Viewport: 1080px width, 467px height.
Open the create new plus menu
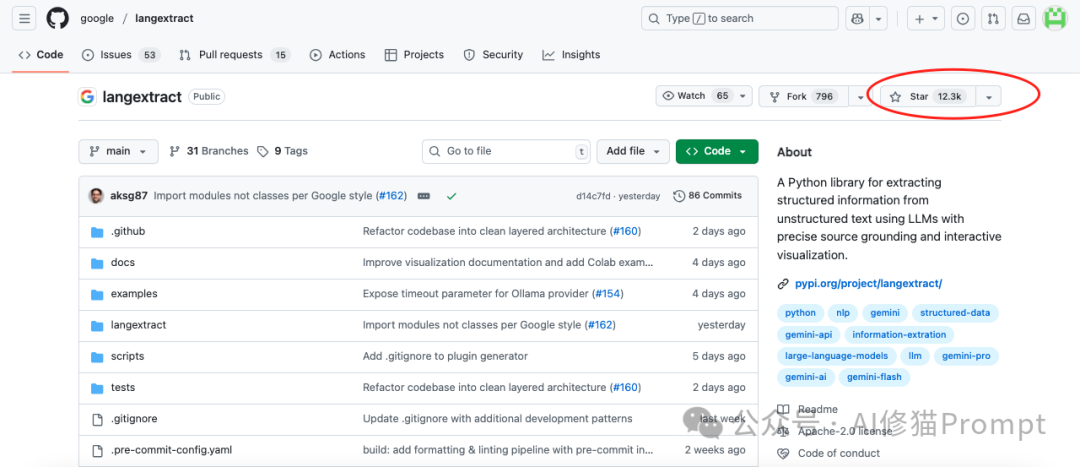tap(926, 19)
